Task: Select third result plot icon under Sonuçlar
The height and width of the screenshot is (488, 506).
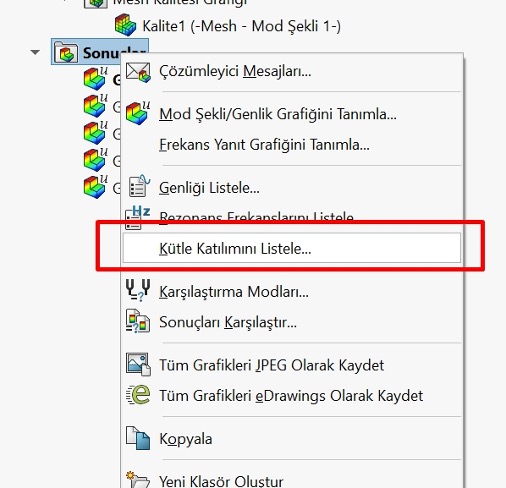Action: click(x=96, y=133)
